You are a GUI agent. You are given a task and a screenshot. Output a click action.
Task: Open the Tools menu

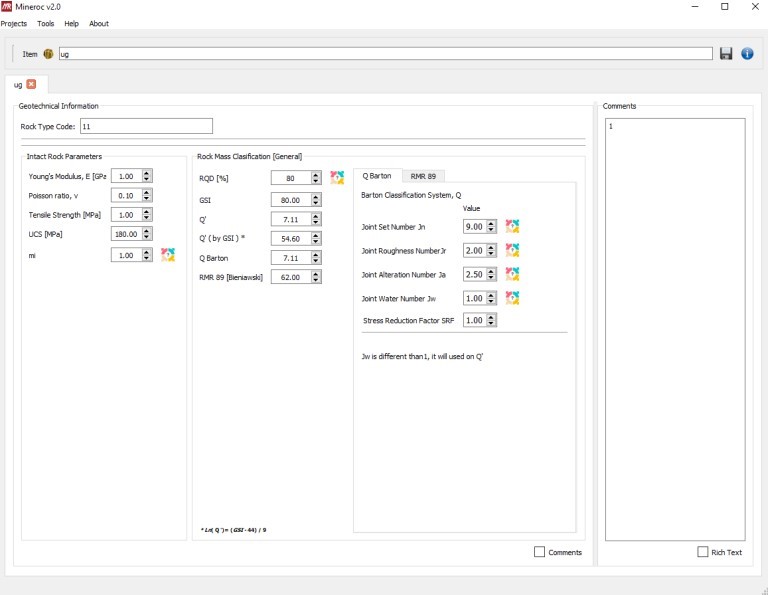[46, 24]
